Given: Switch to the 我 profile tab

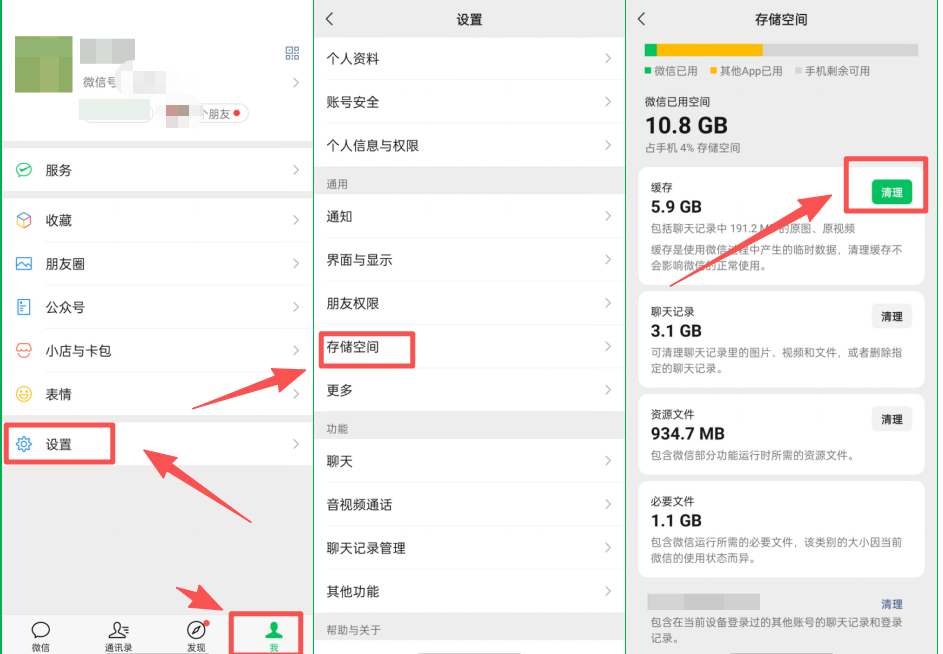Looking at the screenshot, I should [274, 637].
